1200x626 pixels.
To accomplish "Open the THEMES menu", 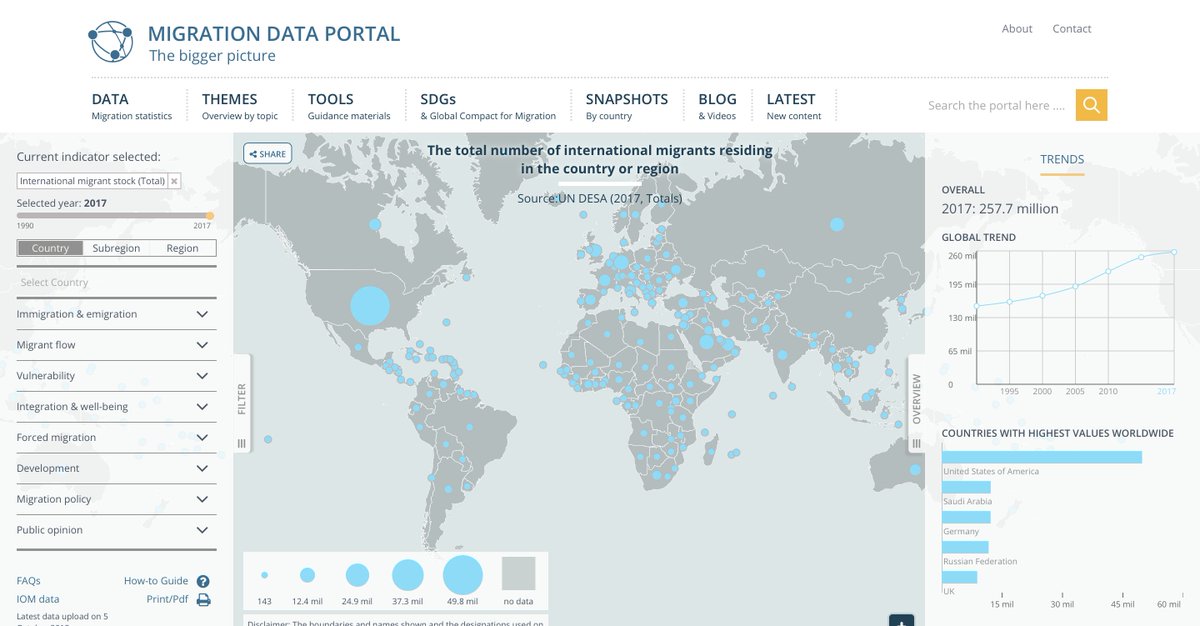I will click(228, 98).
